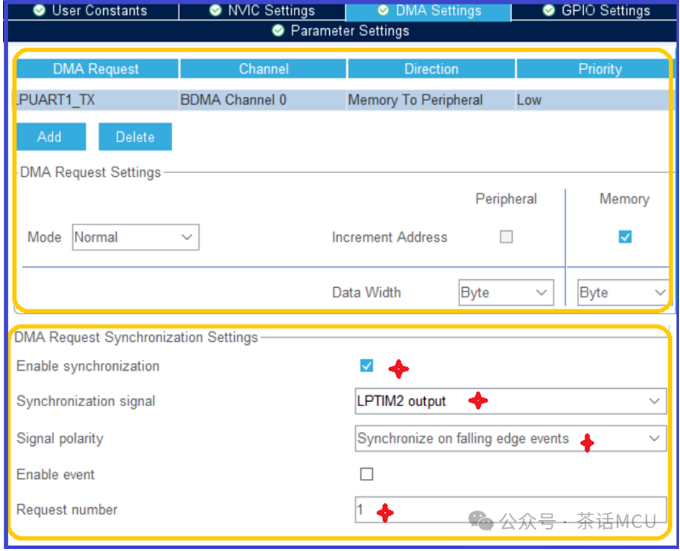The height and width of the screenshot is (551, 680).
Task: Click the green check icon beside Parameter Settings
Action: pos(278,31)
